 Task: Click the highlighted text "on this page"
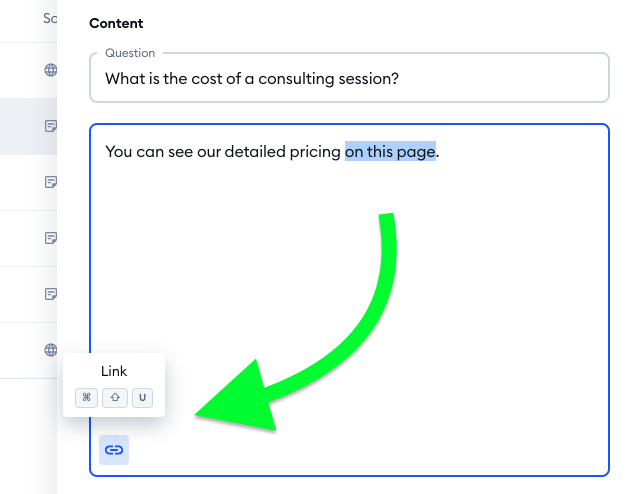(390, 152)
